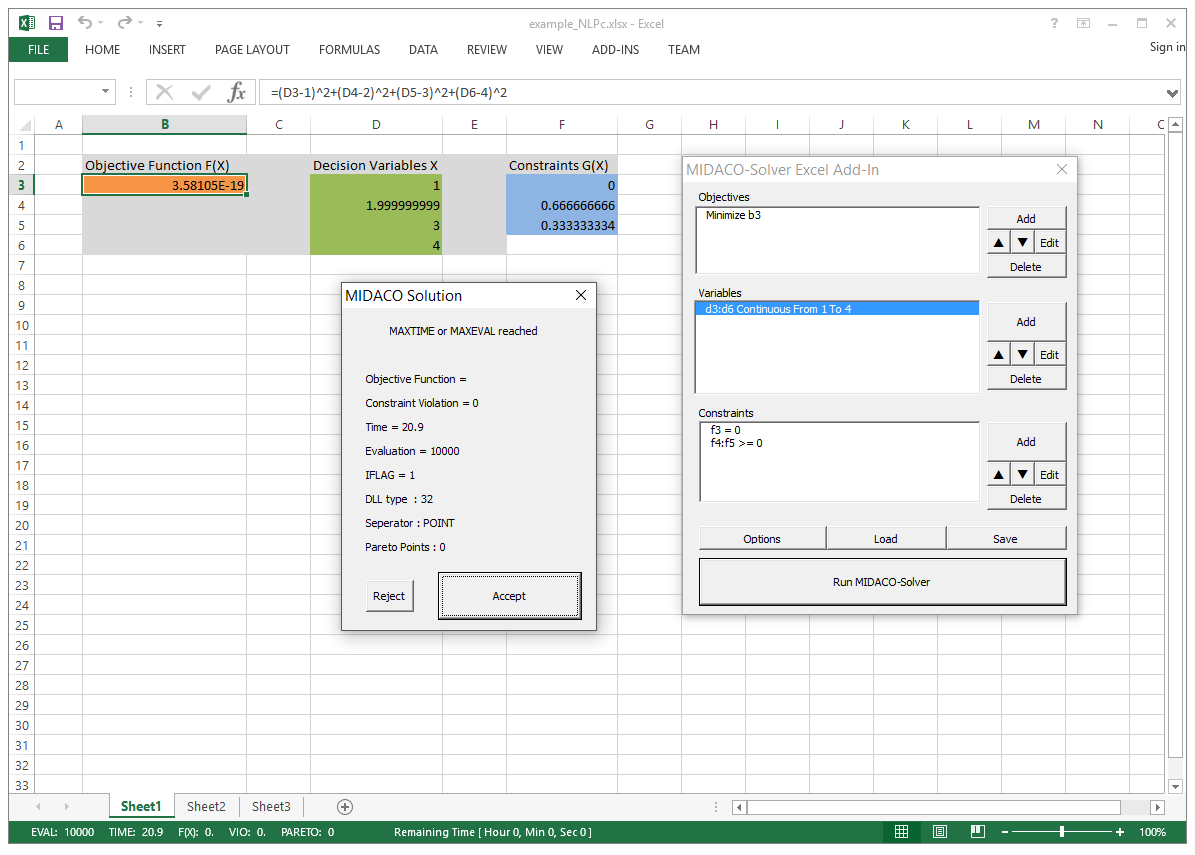The height and width of the screenshot is (855, 1195).
Task: Click the Save button in MIDACO panel
Action: tap(1005, 539)
